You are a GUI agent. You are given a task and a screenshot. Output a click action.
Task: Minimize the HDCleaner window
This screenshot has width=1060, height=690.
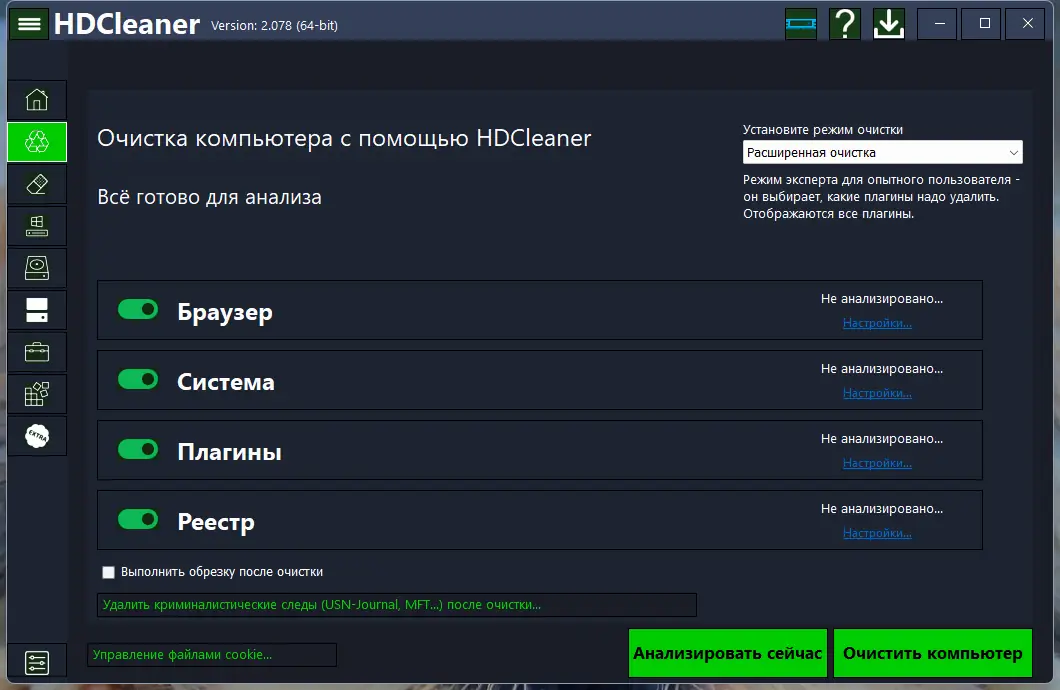pos(938,24)
